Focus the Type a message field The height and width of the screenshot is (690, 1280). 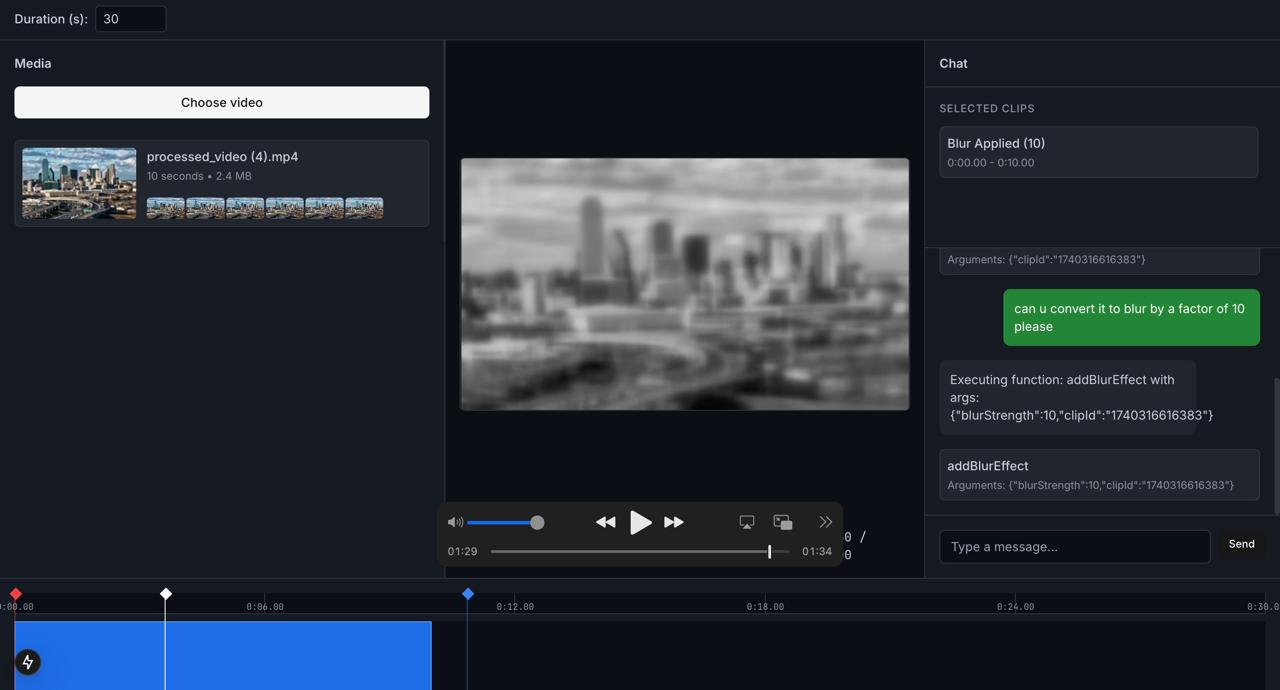click(1075, 547)
